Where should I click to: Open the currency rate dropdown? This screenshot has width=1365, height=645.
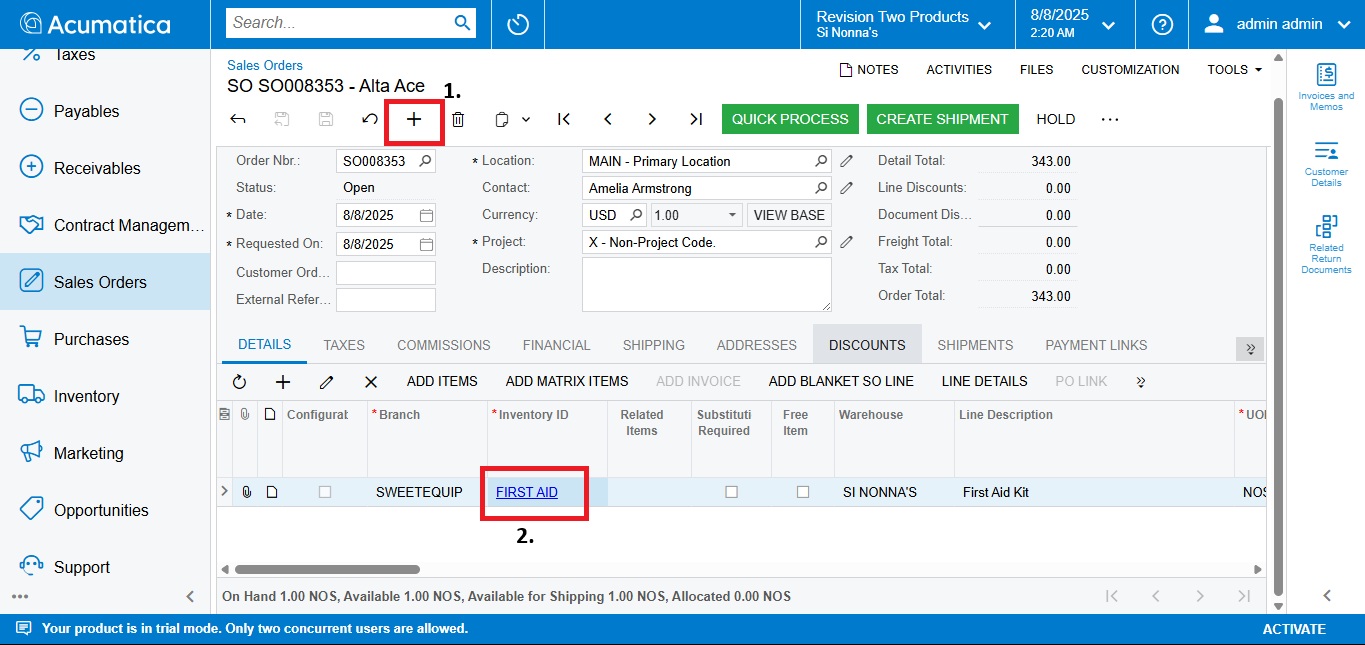click(732, 215)
